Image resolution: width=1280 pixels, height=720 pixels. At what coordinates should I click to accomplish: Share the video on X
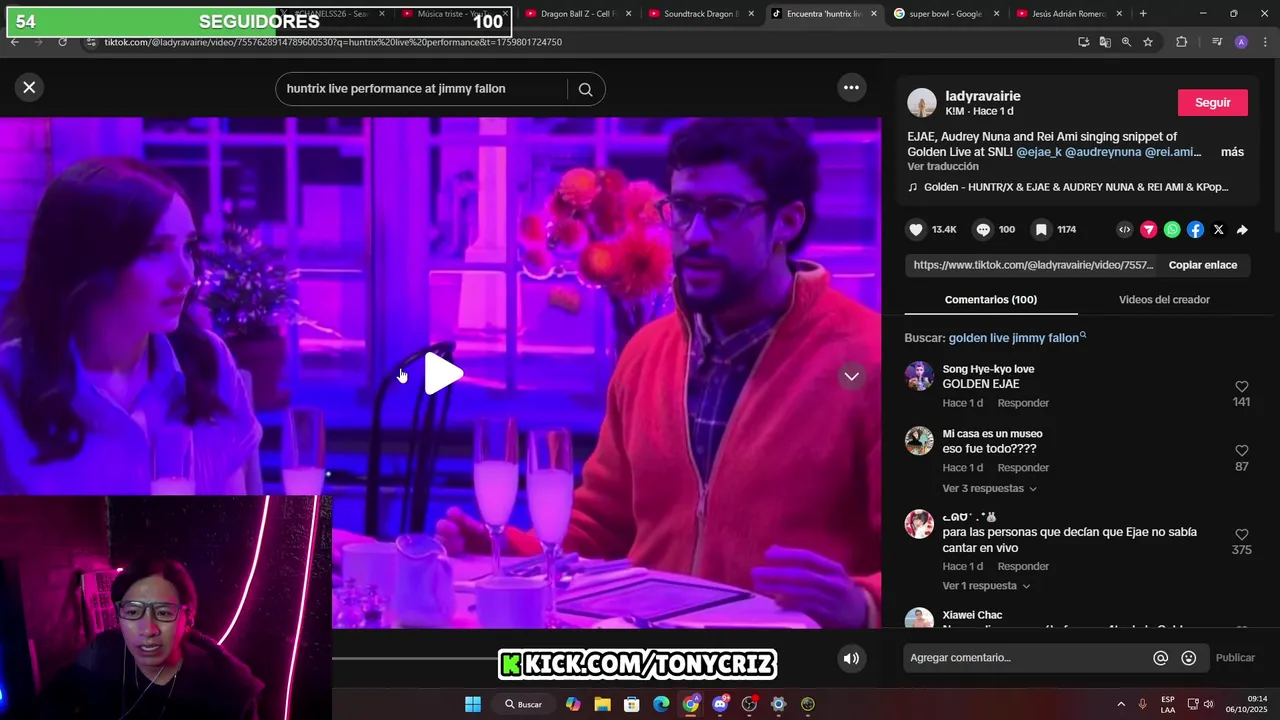1218,230
